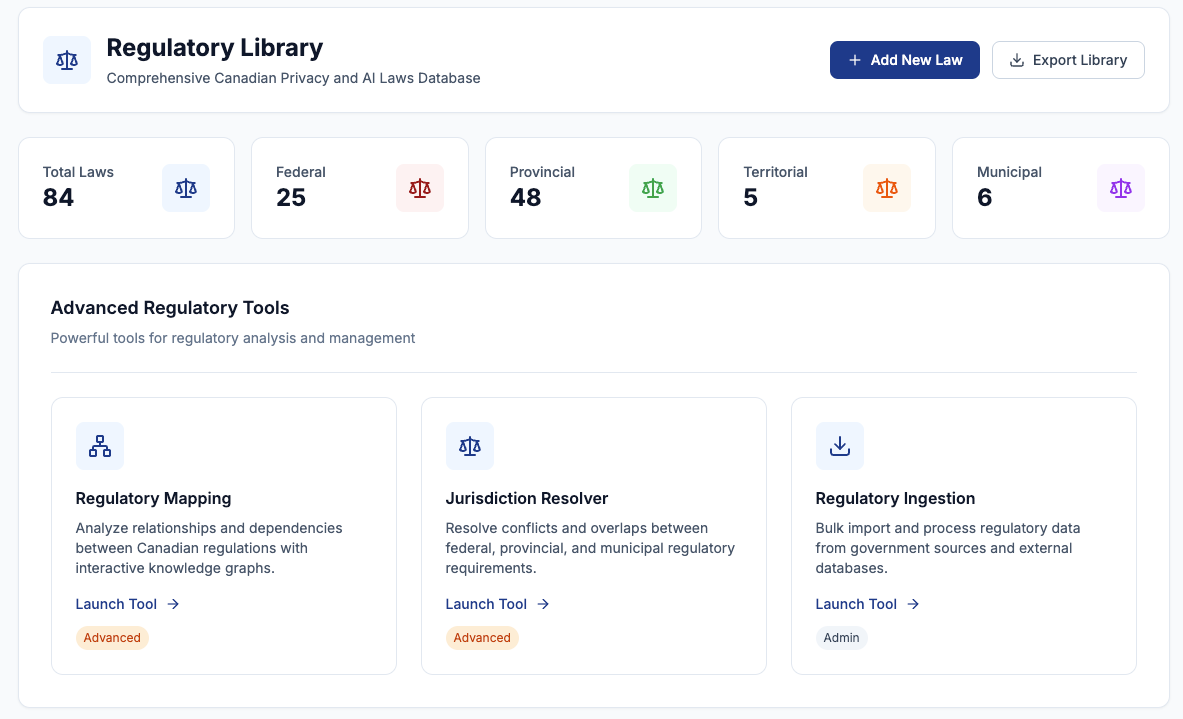Viewport: 1183px width, 719px height.
Task: Click the Admin badge under Regulatory Ingestion
Action: [x=841, y=638]
